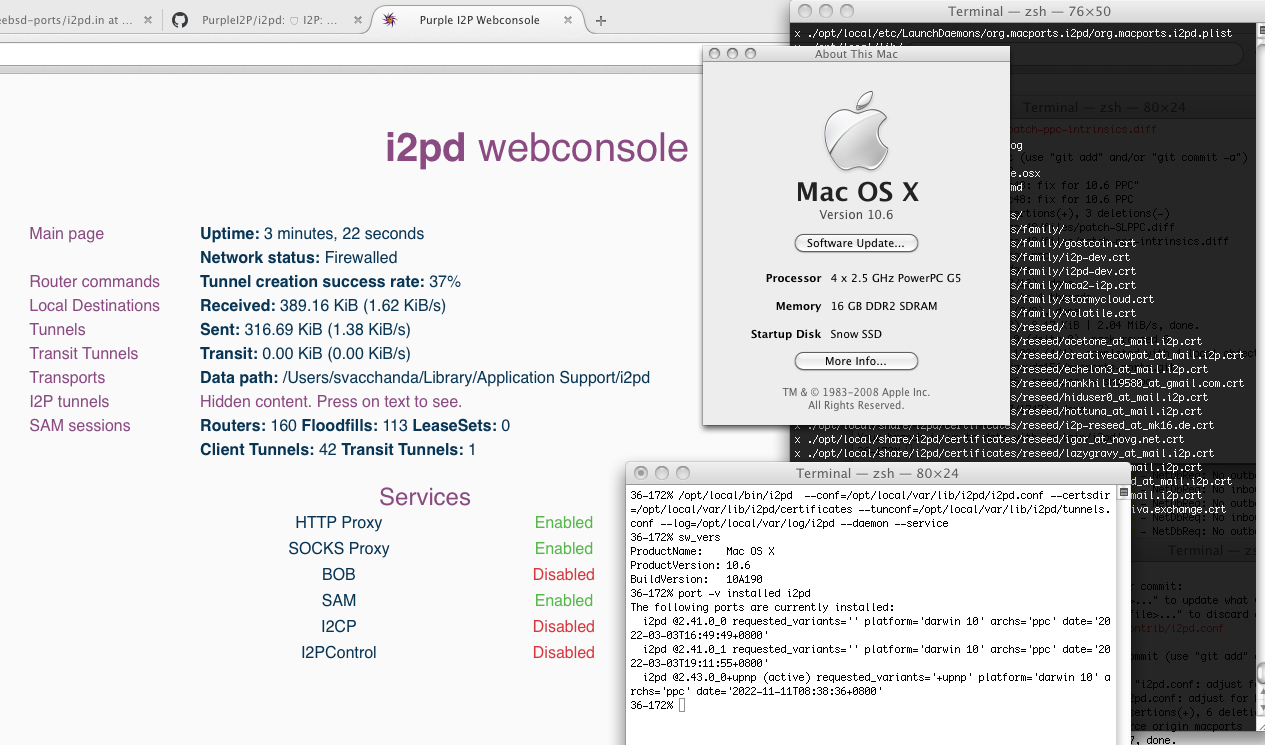This screenshot has height=745, width=1265.
Task: Click the I2PControl service entry
Action: tap(338, 652)
